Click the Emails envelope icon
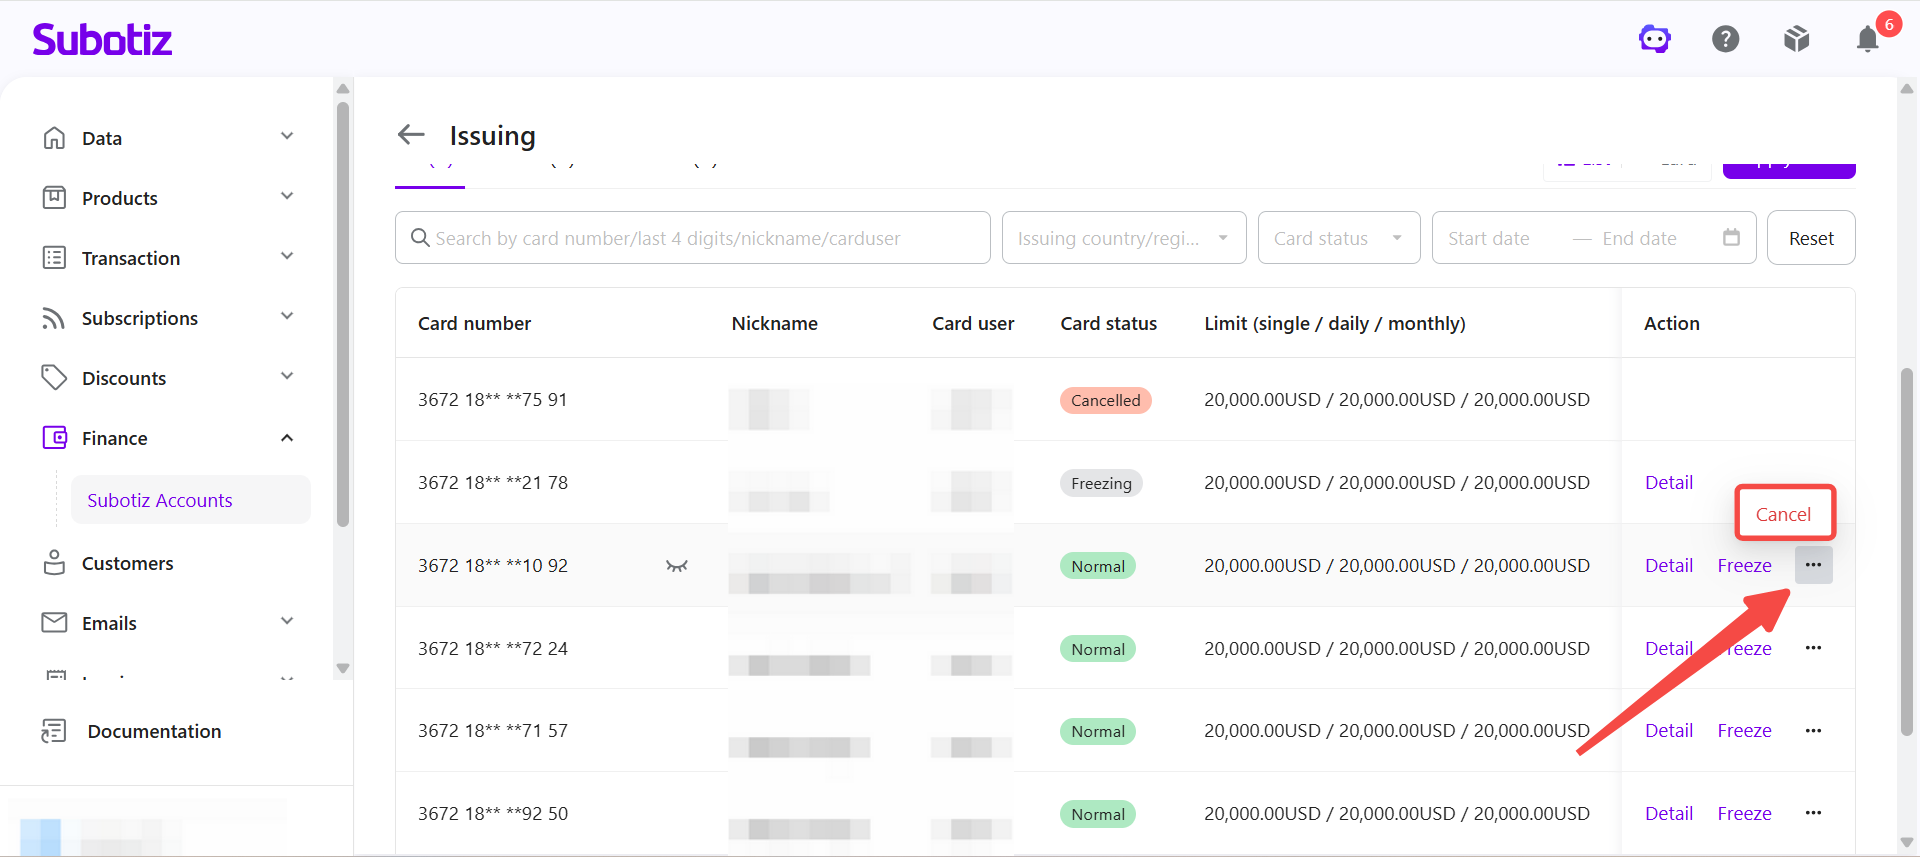 [54, 623]
